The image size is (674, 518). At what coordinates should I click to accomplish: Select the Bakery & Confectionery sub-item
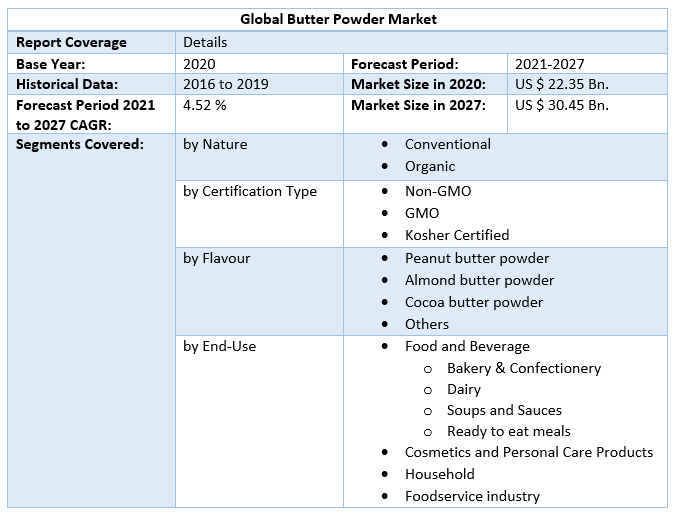point(524,368)
